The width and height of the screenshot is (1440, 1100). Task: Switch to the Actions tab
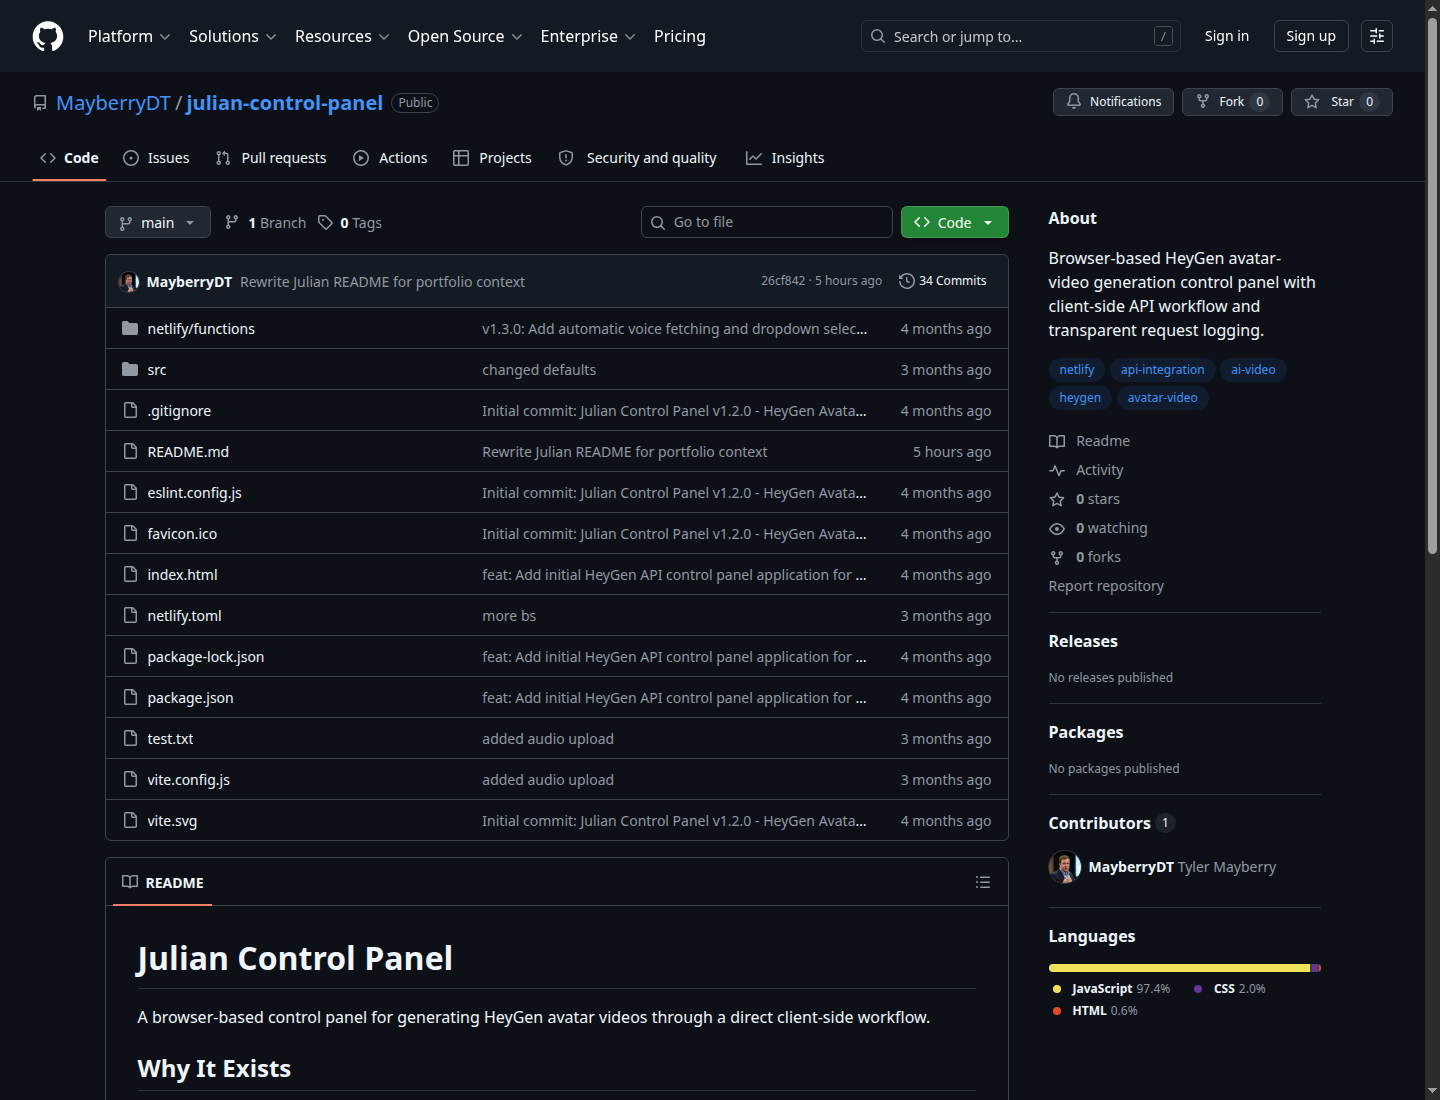point(390,158)
